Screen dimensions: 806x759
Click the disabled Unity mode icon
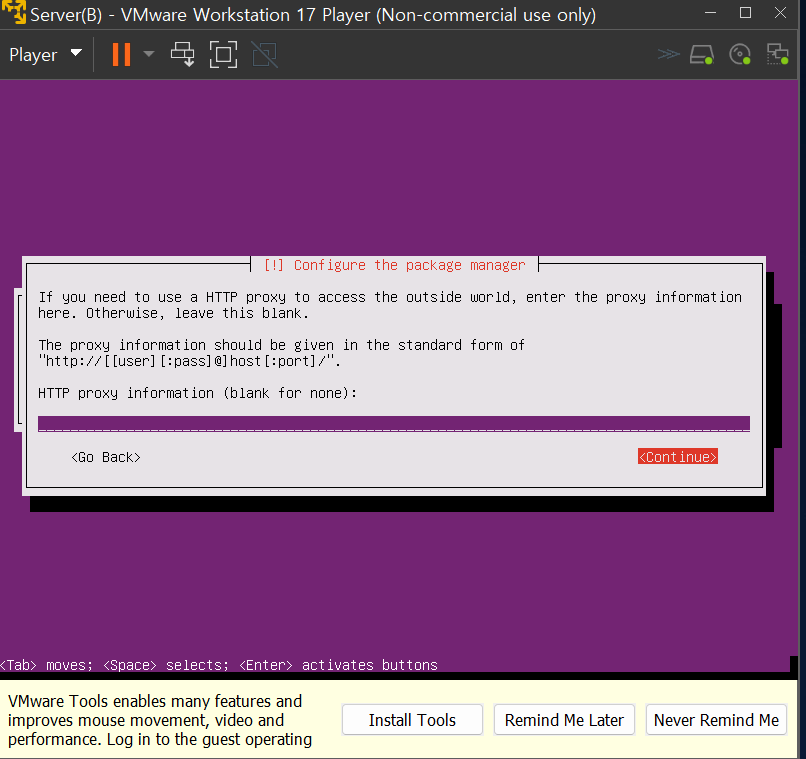point(265,54)
